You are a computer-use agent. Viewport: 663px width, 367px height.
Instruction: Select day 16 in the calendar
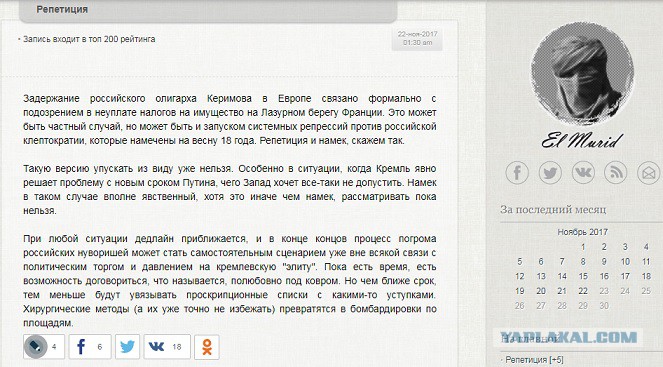coord(604,277)
